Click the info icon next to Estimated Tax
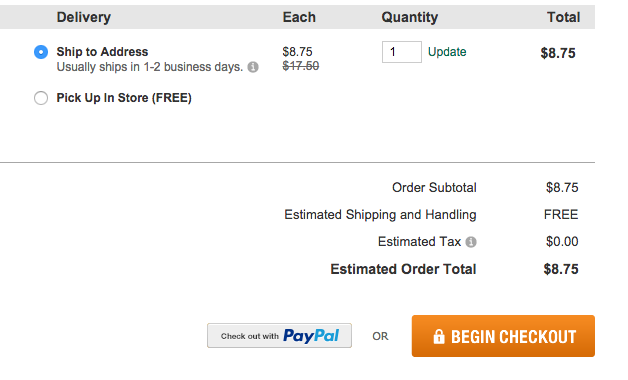 coord(471,242)
